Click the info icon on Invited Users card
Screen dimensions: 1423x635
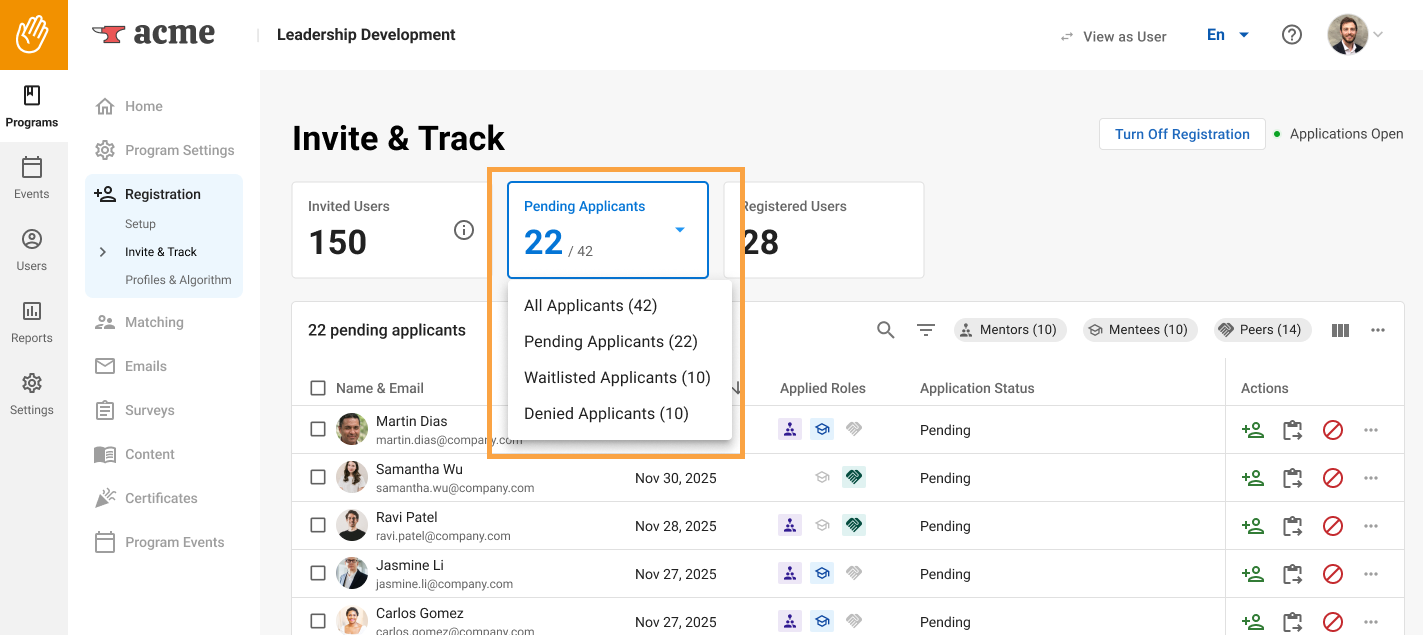[x=464, y=230]
